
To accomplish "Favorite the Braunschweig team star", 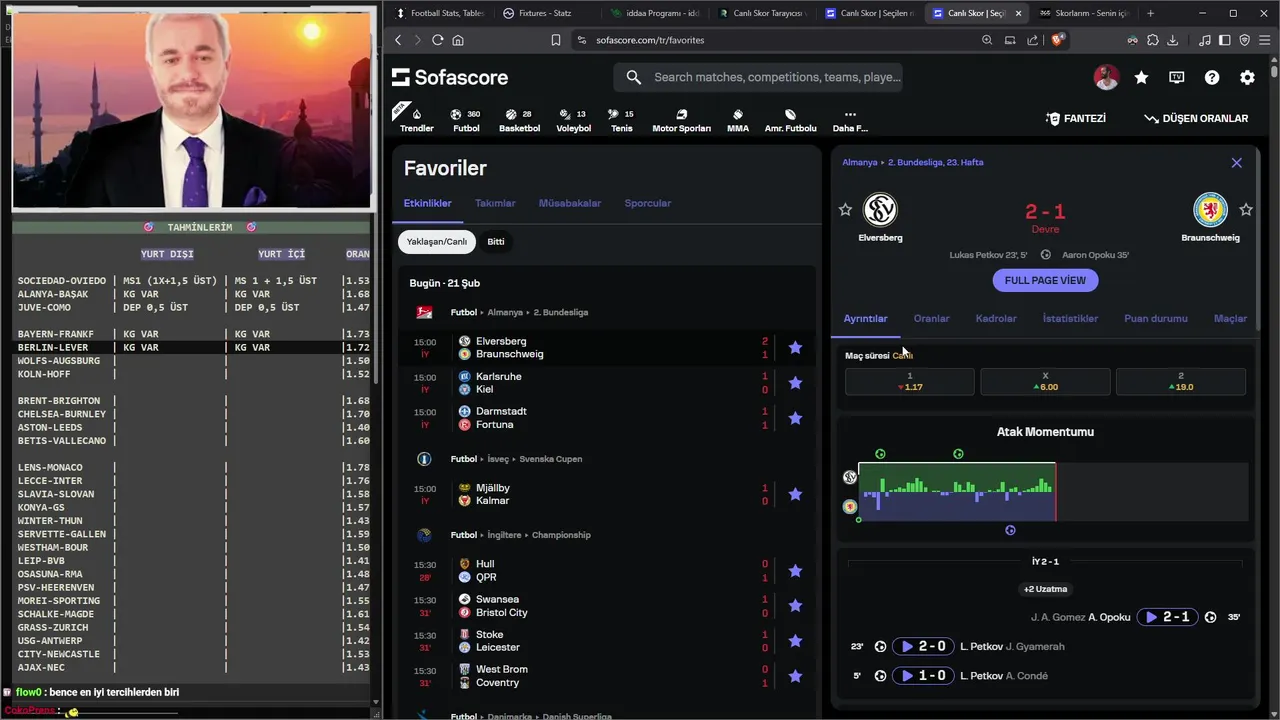I will pyautogui.click(x=1246, y=210).
